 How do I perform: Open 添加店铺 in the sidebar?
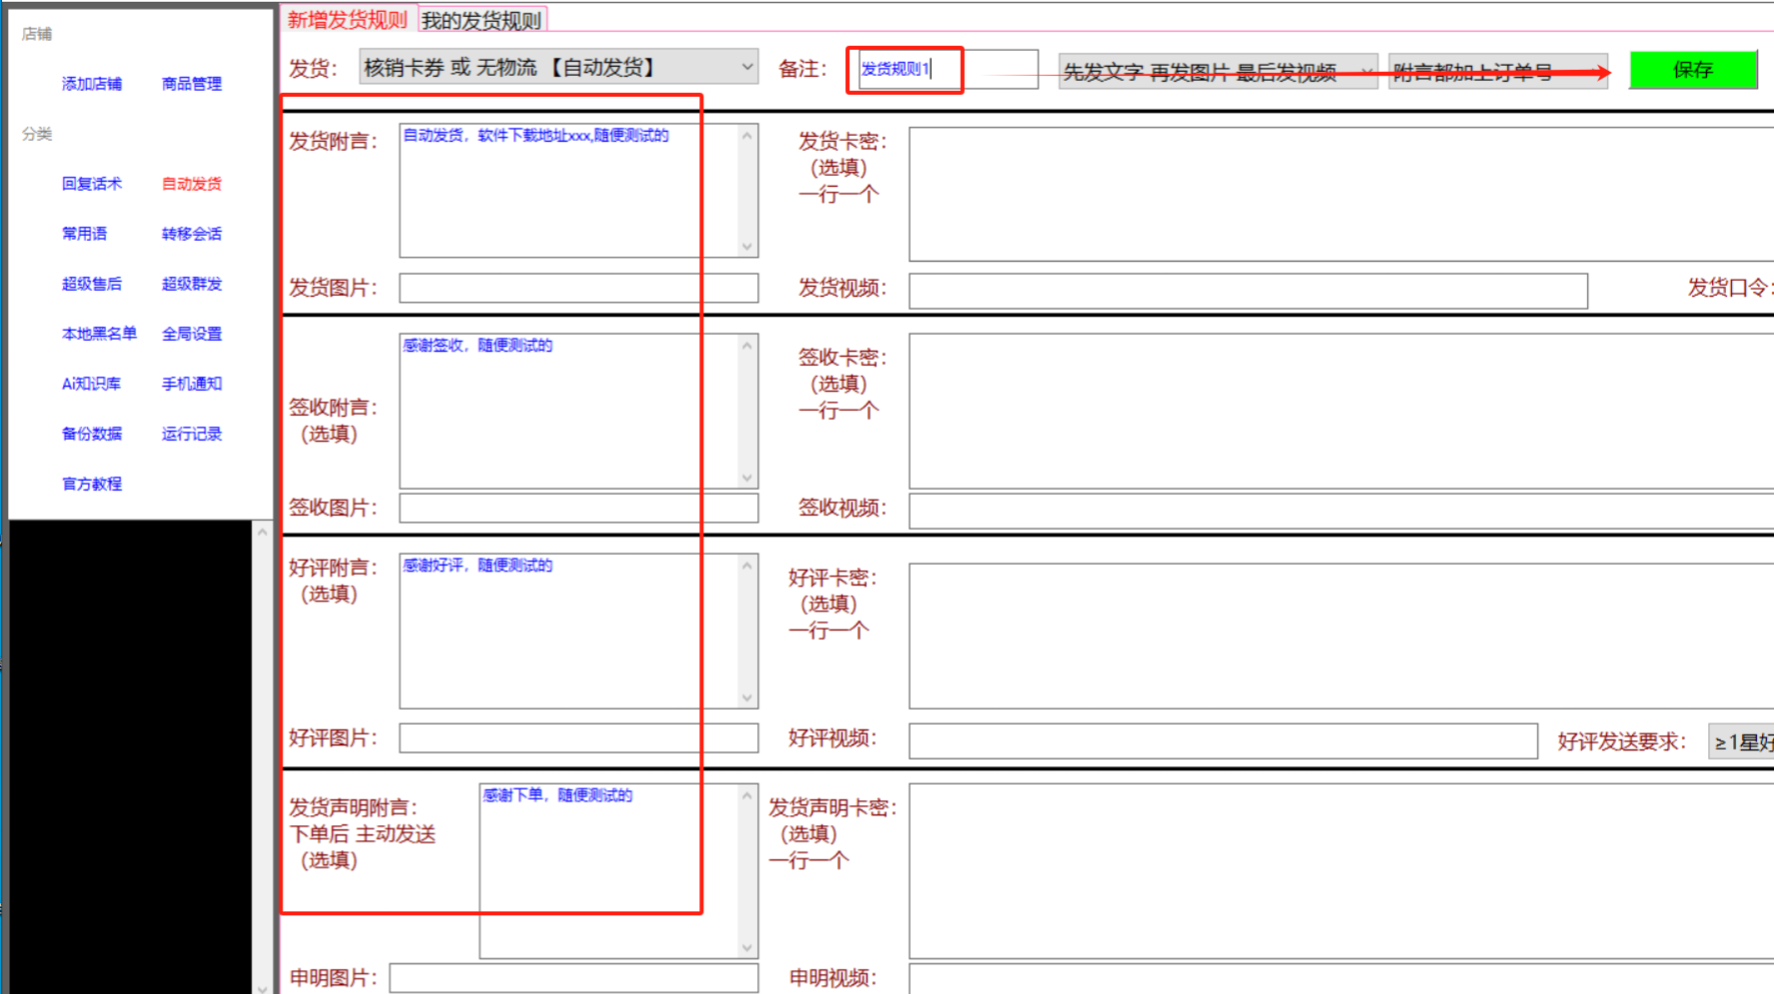92,84
